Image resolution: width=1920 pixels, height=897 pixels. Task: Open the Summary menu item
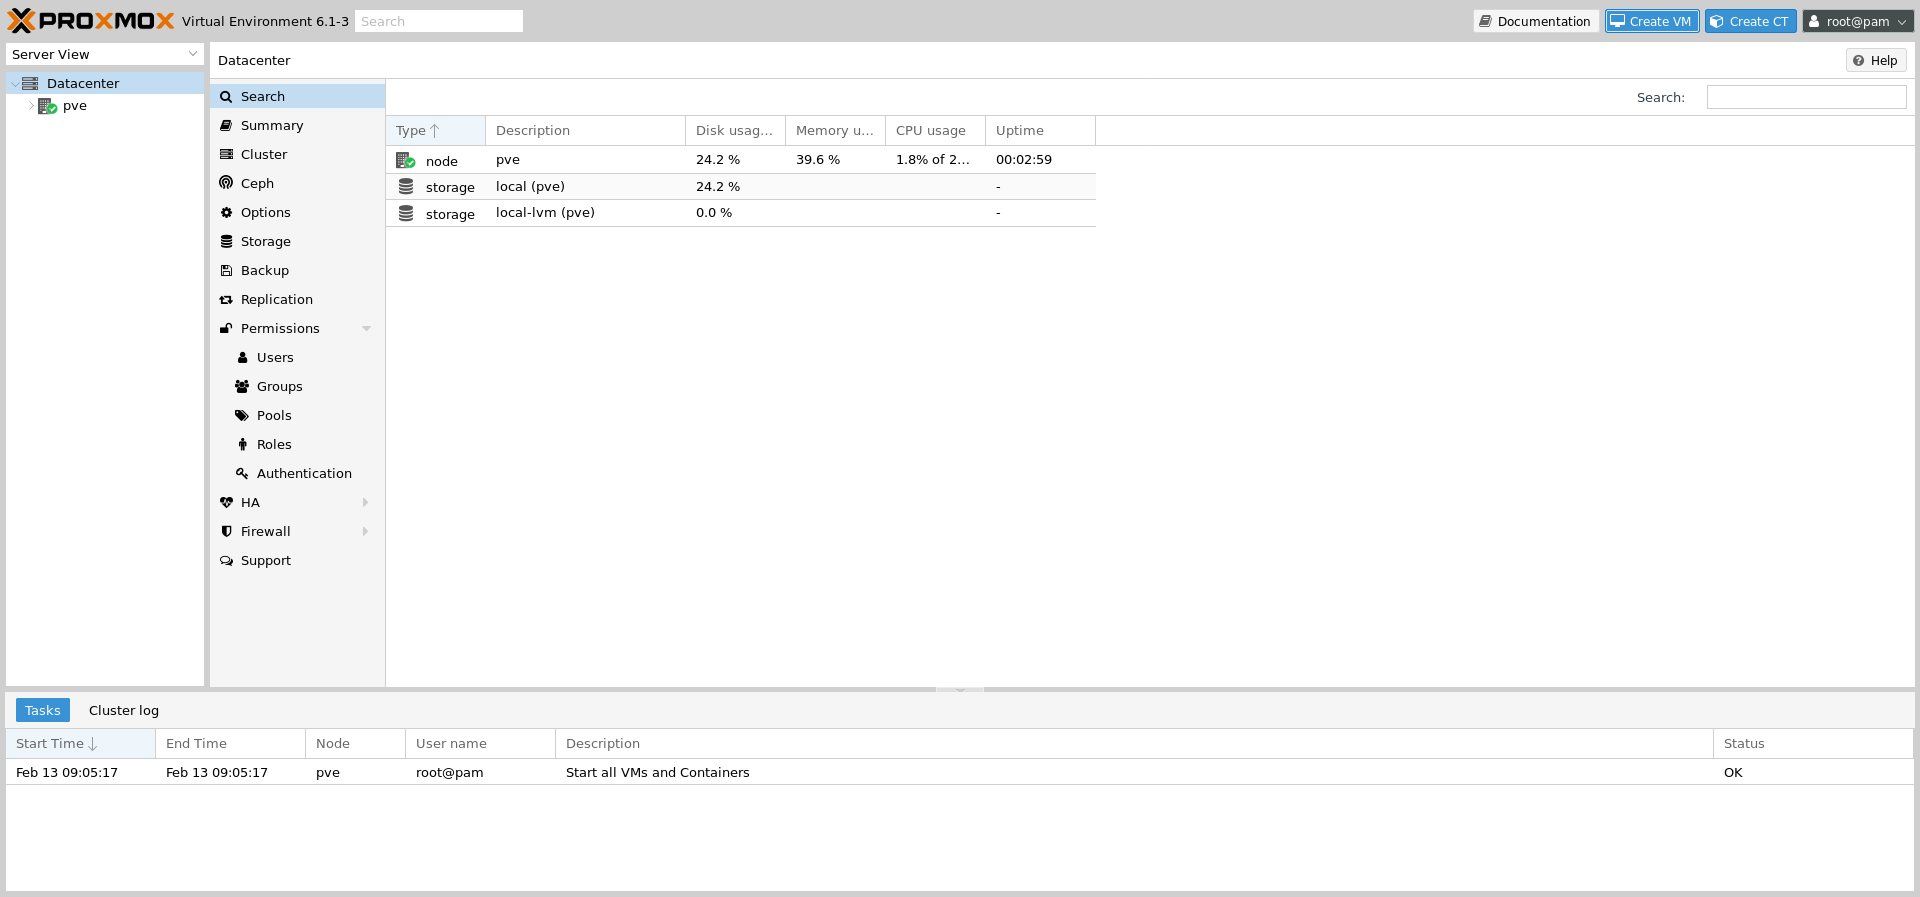[297, 126]
